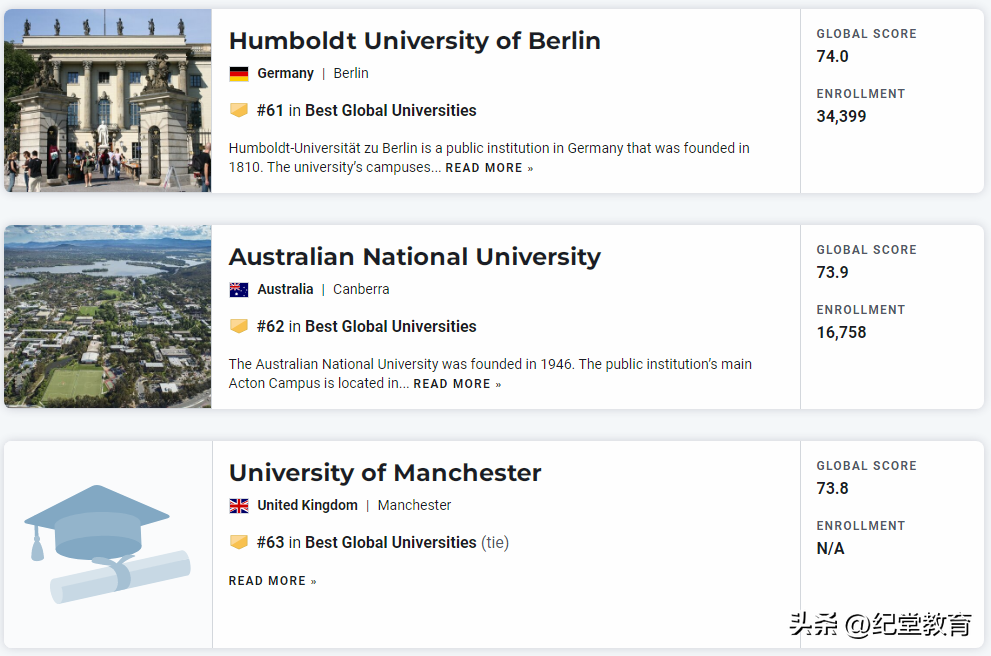Click Humboldt's global score 74.0
Screen dimensions: 991x656
[x=832, y=57]
